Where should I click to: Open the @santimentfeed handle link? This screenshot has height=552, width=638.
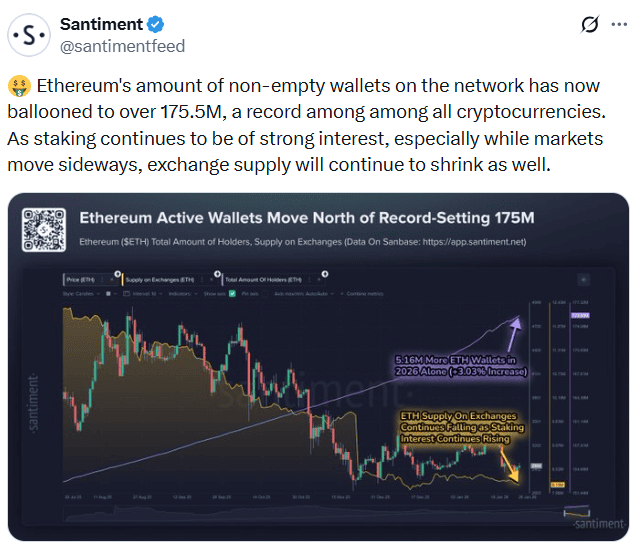(122, 46)
